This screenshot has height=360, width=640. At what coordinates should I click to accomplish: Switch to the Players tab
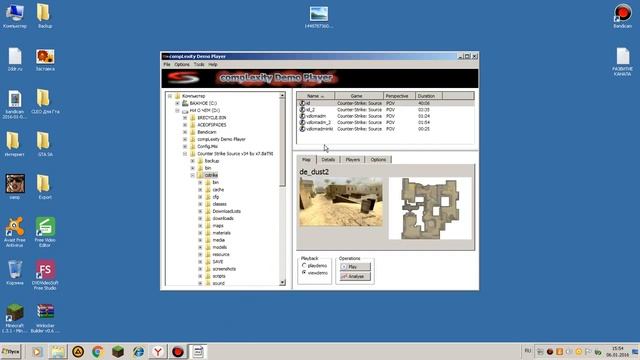coord(353,160)
